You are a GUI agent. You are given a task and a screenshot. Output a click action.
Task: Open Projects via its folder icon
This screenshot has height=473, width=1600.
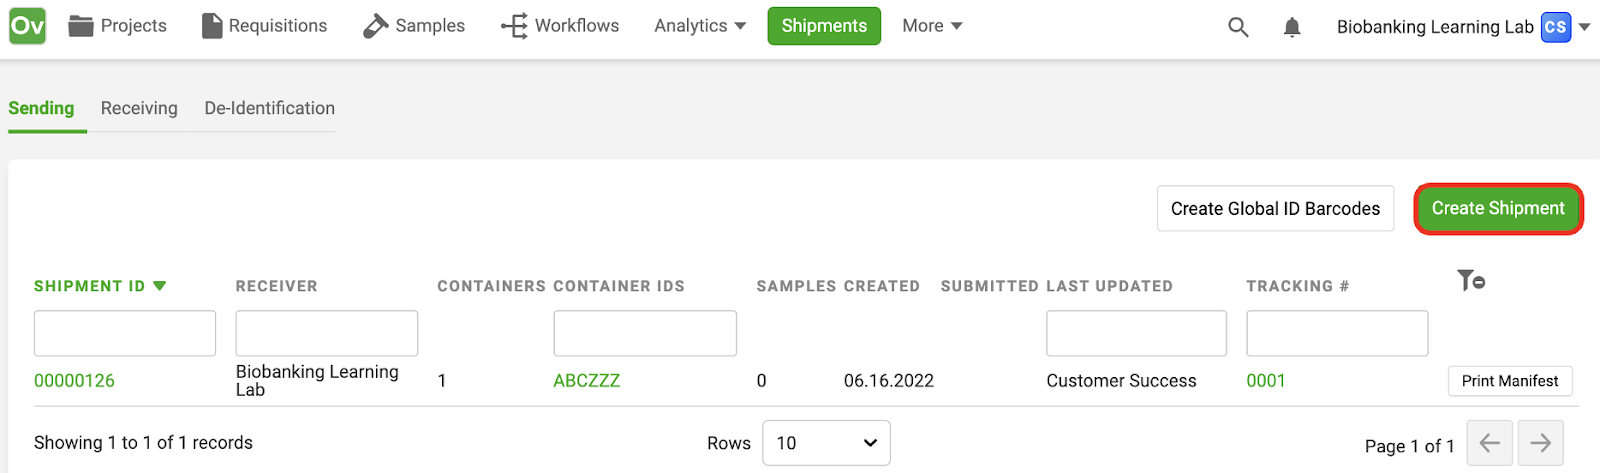click(80, 26)
